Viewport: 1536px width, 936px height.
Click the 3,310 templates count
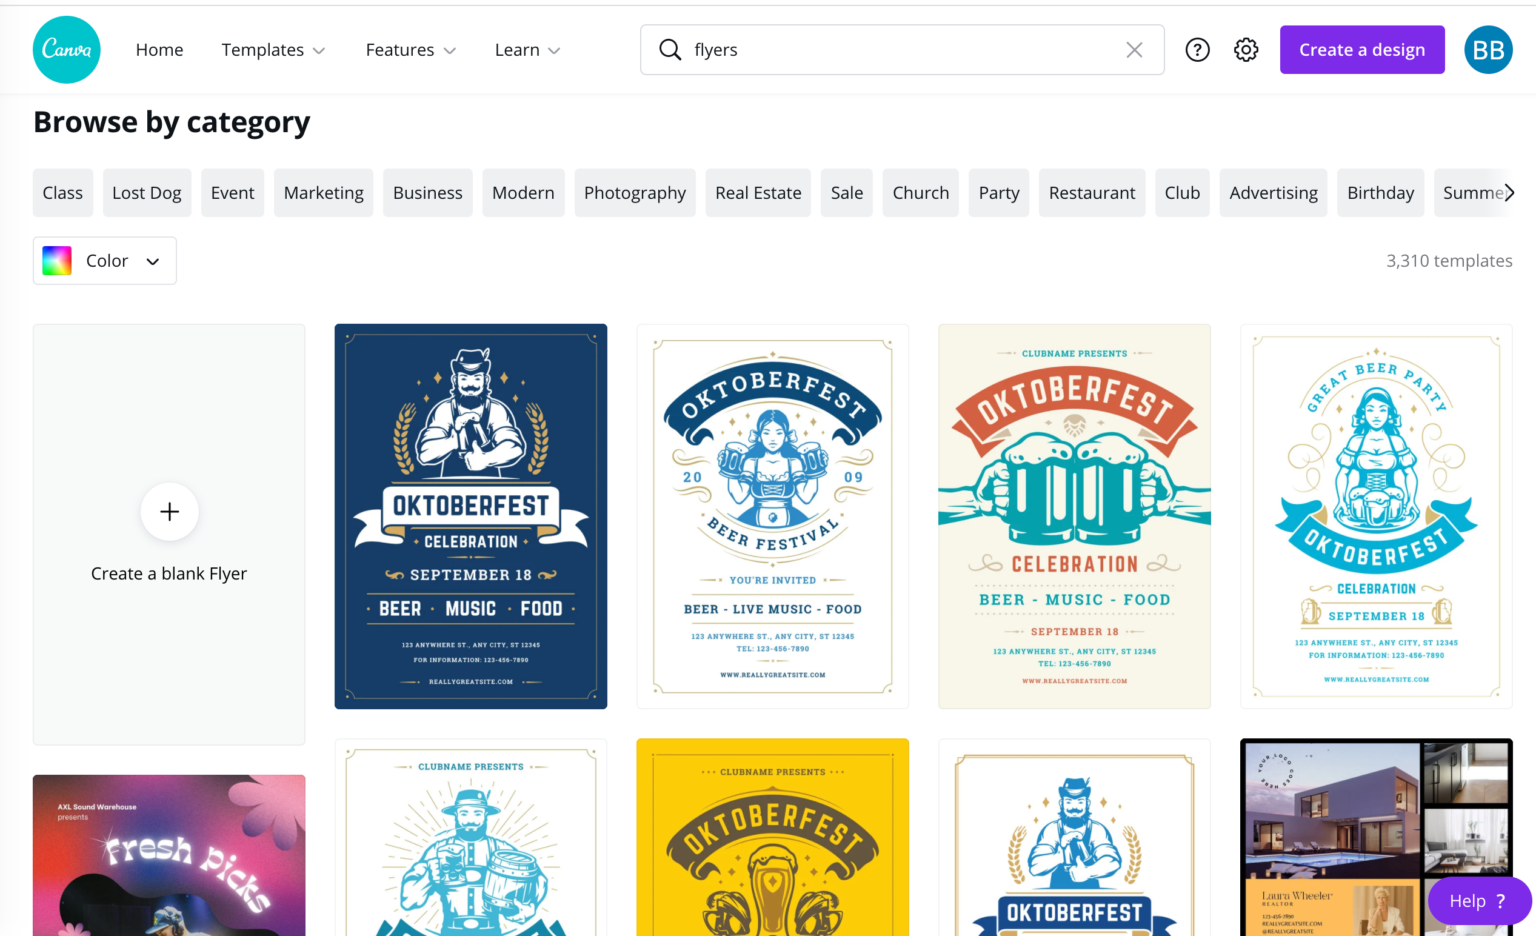point(1449,261)
